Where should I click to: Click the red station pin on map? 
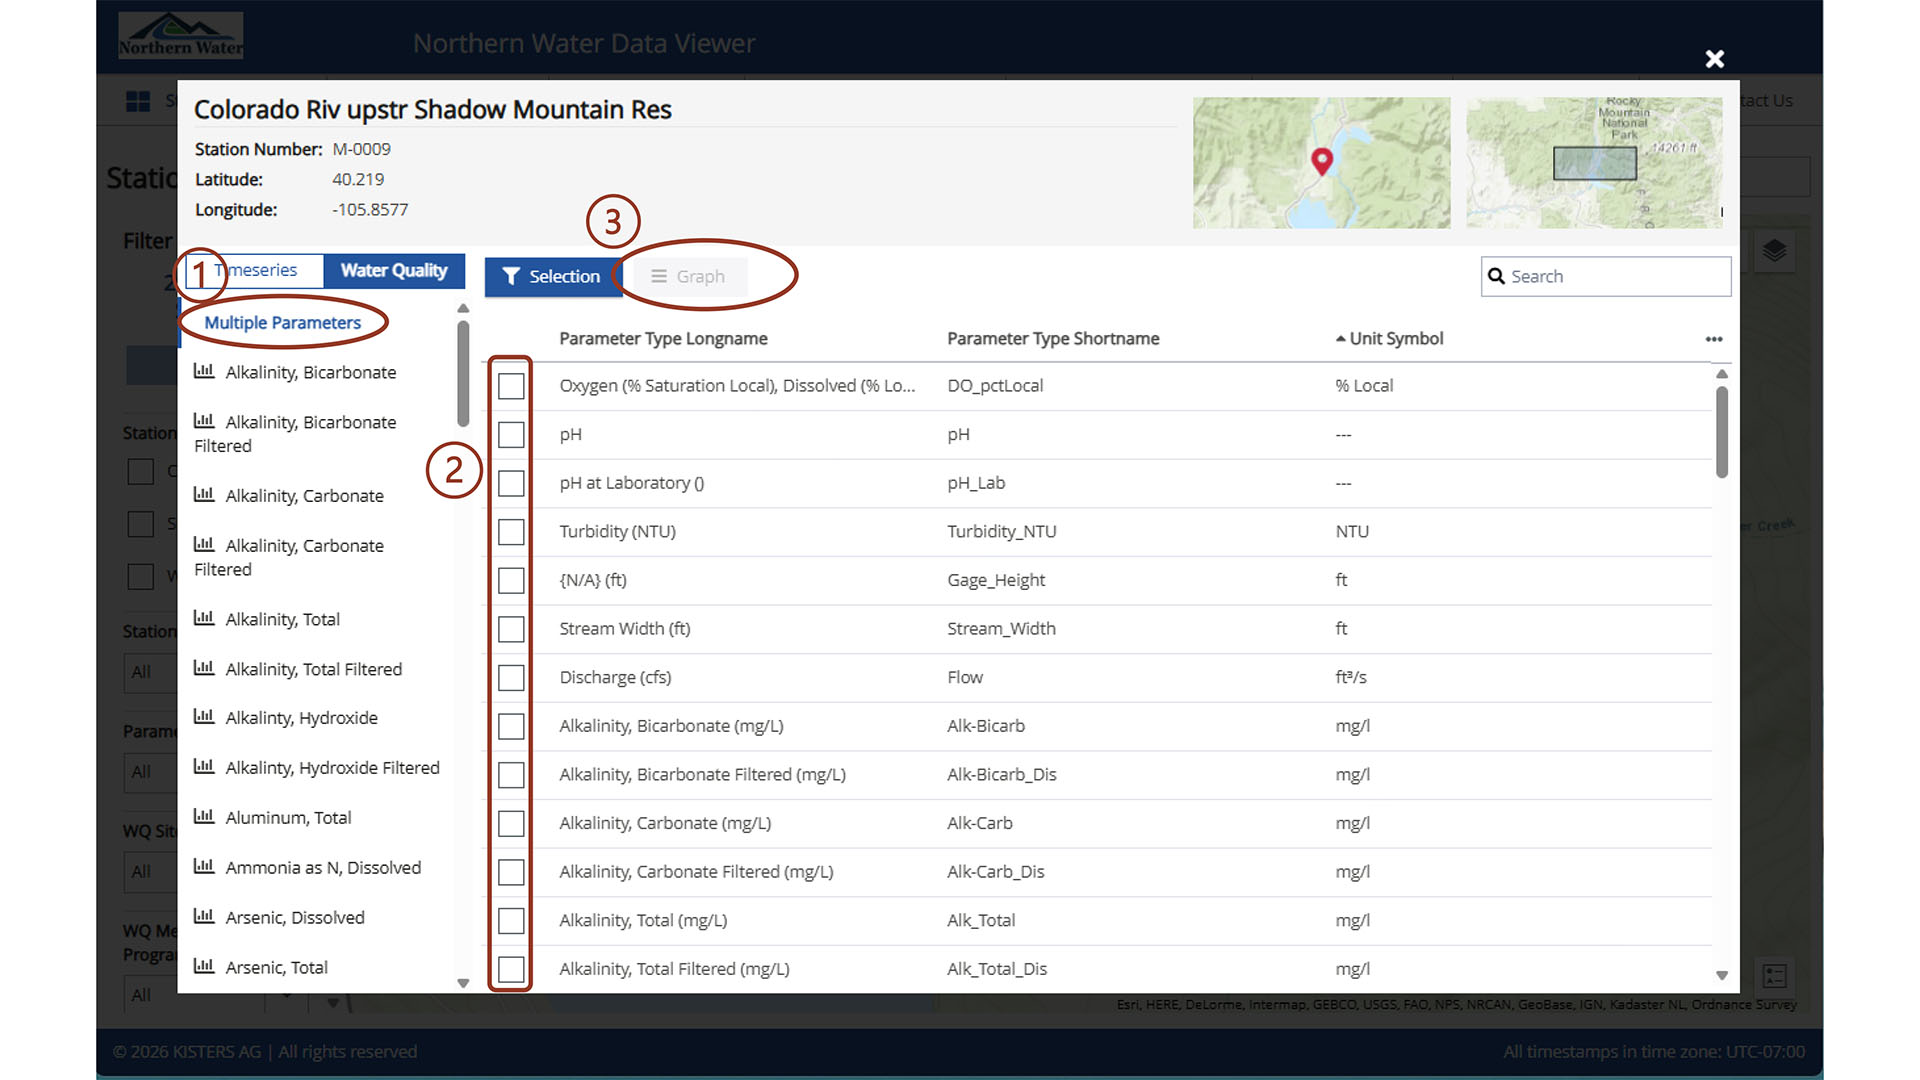1322,161
